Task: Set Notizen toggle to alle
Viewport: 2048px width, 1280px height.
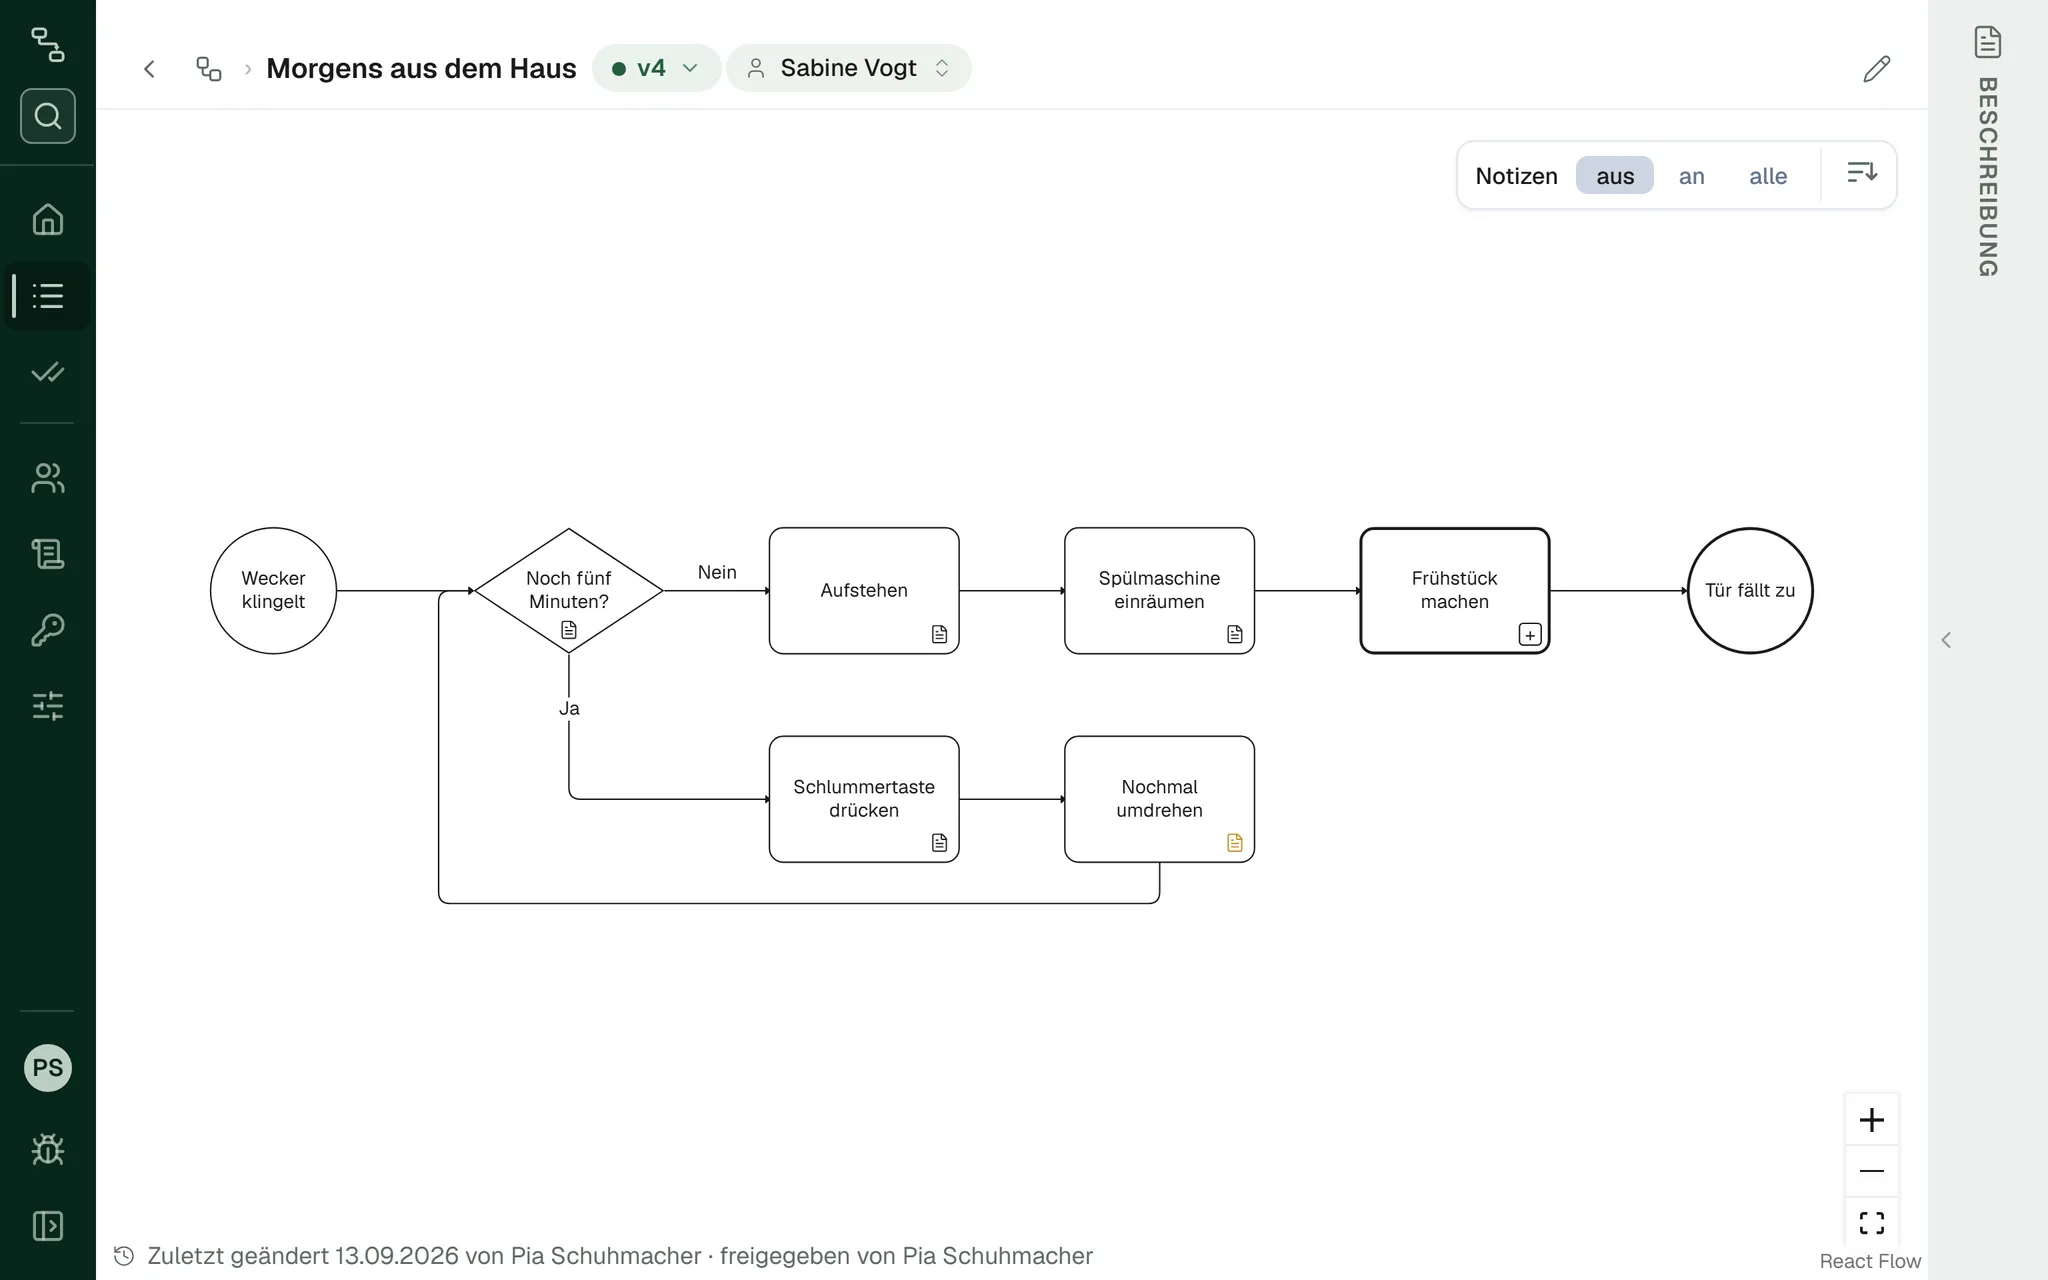Action: (x=1768, y=176)
